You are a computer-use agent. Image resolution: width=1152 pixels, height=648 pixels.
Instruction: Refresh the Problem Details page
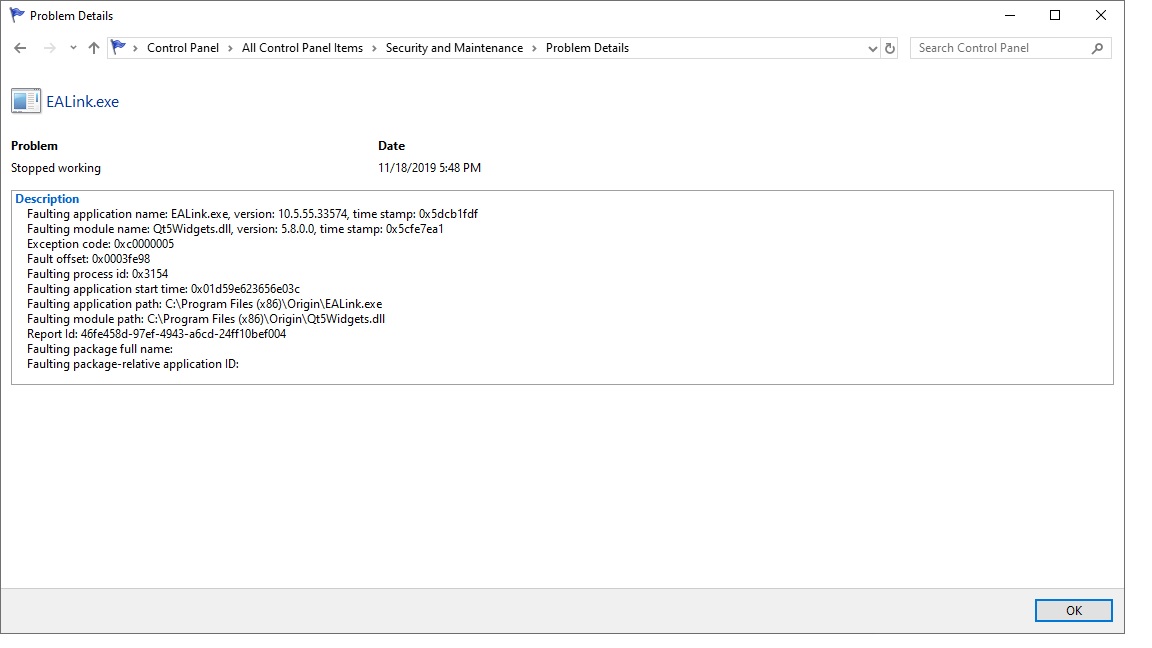(890, 48)
